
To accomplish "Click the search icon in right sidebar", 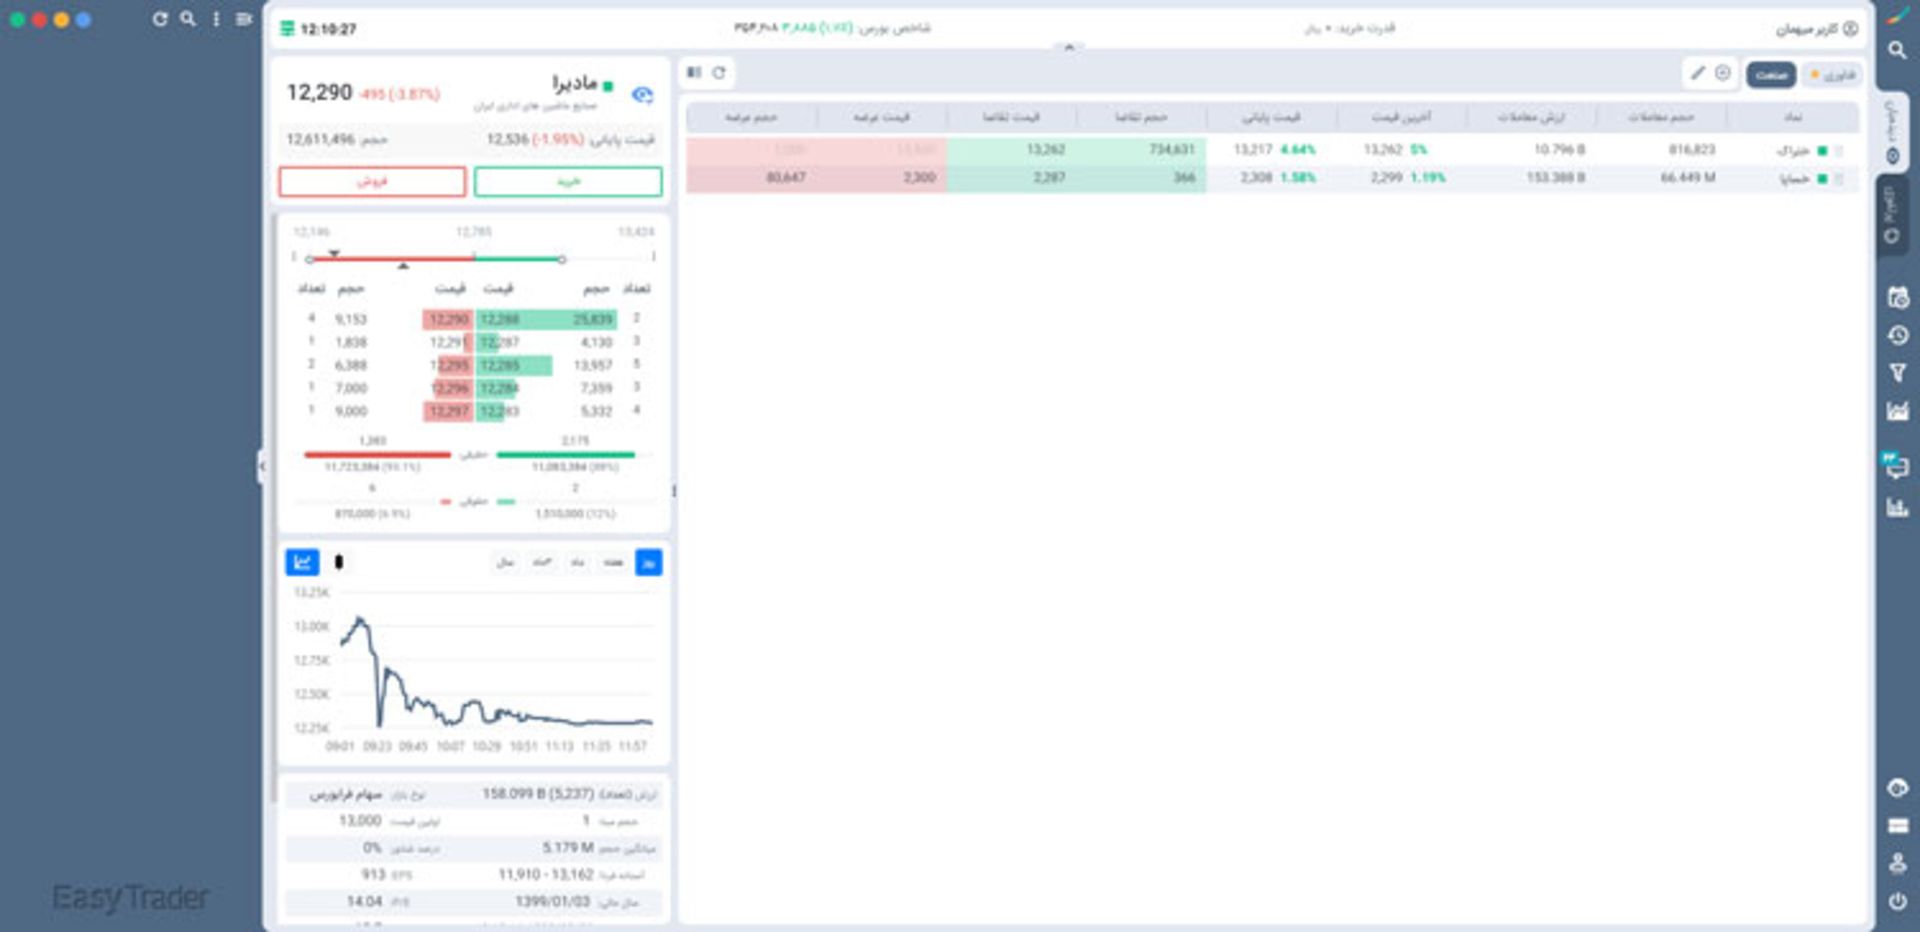I will pos(1897,50).
